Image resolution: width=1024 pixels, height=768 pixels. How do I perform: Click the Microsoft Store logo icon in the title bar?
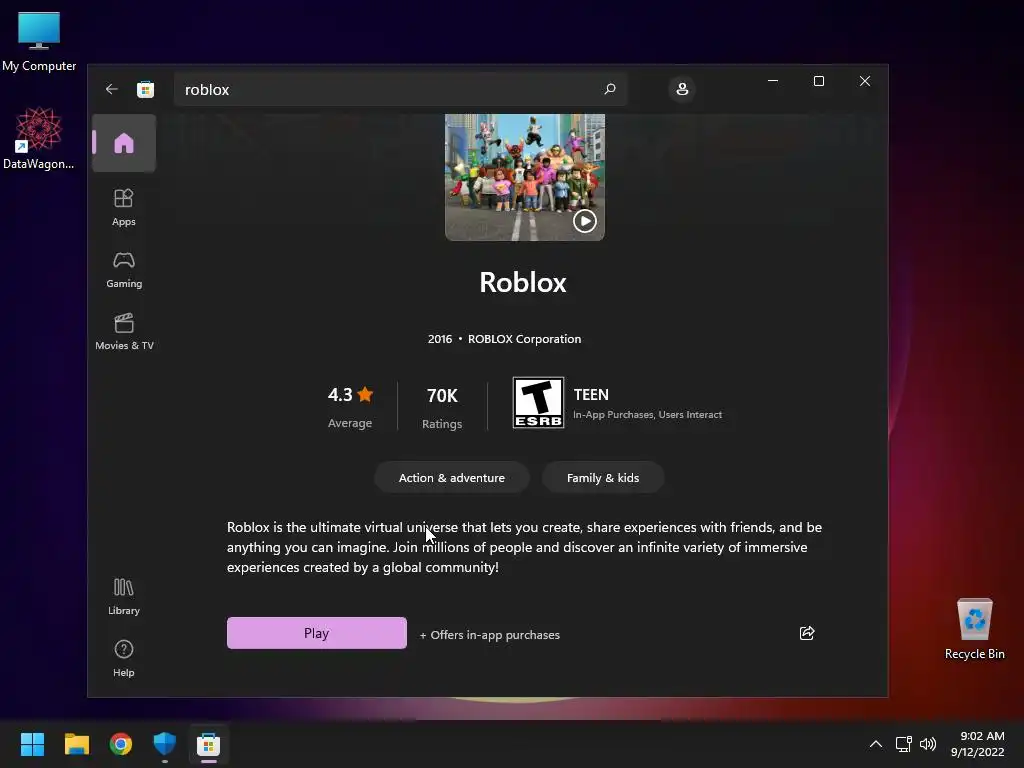(146, 89)
